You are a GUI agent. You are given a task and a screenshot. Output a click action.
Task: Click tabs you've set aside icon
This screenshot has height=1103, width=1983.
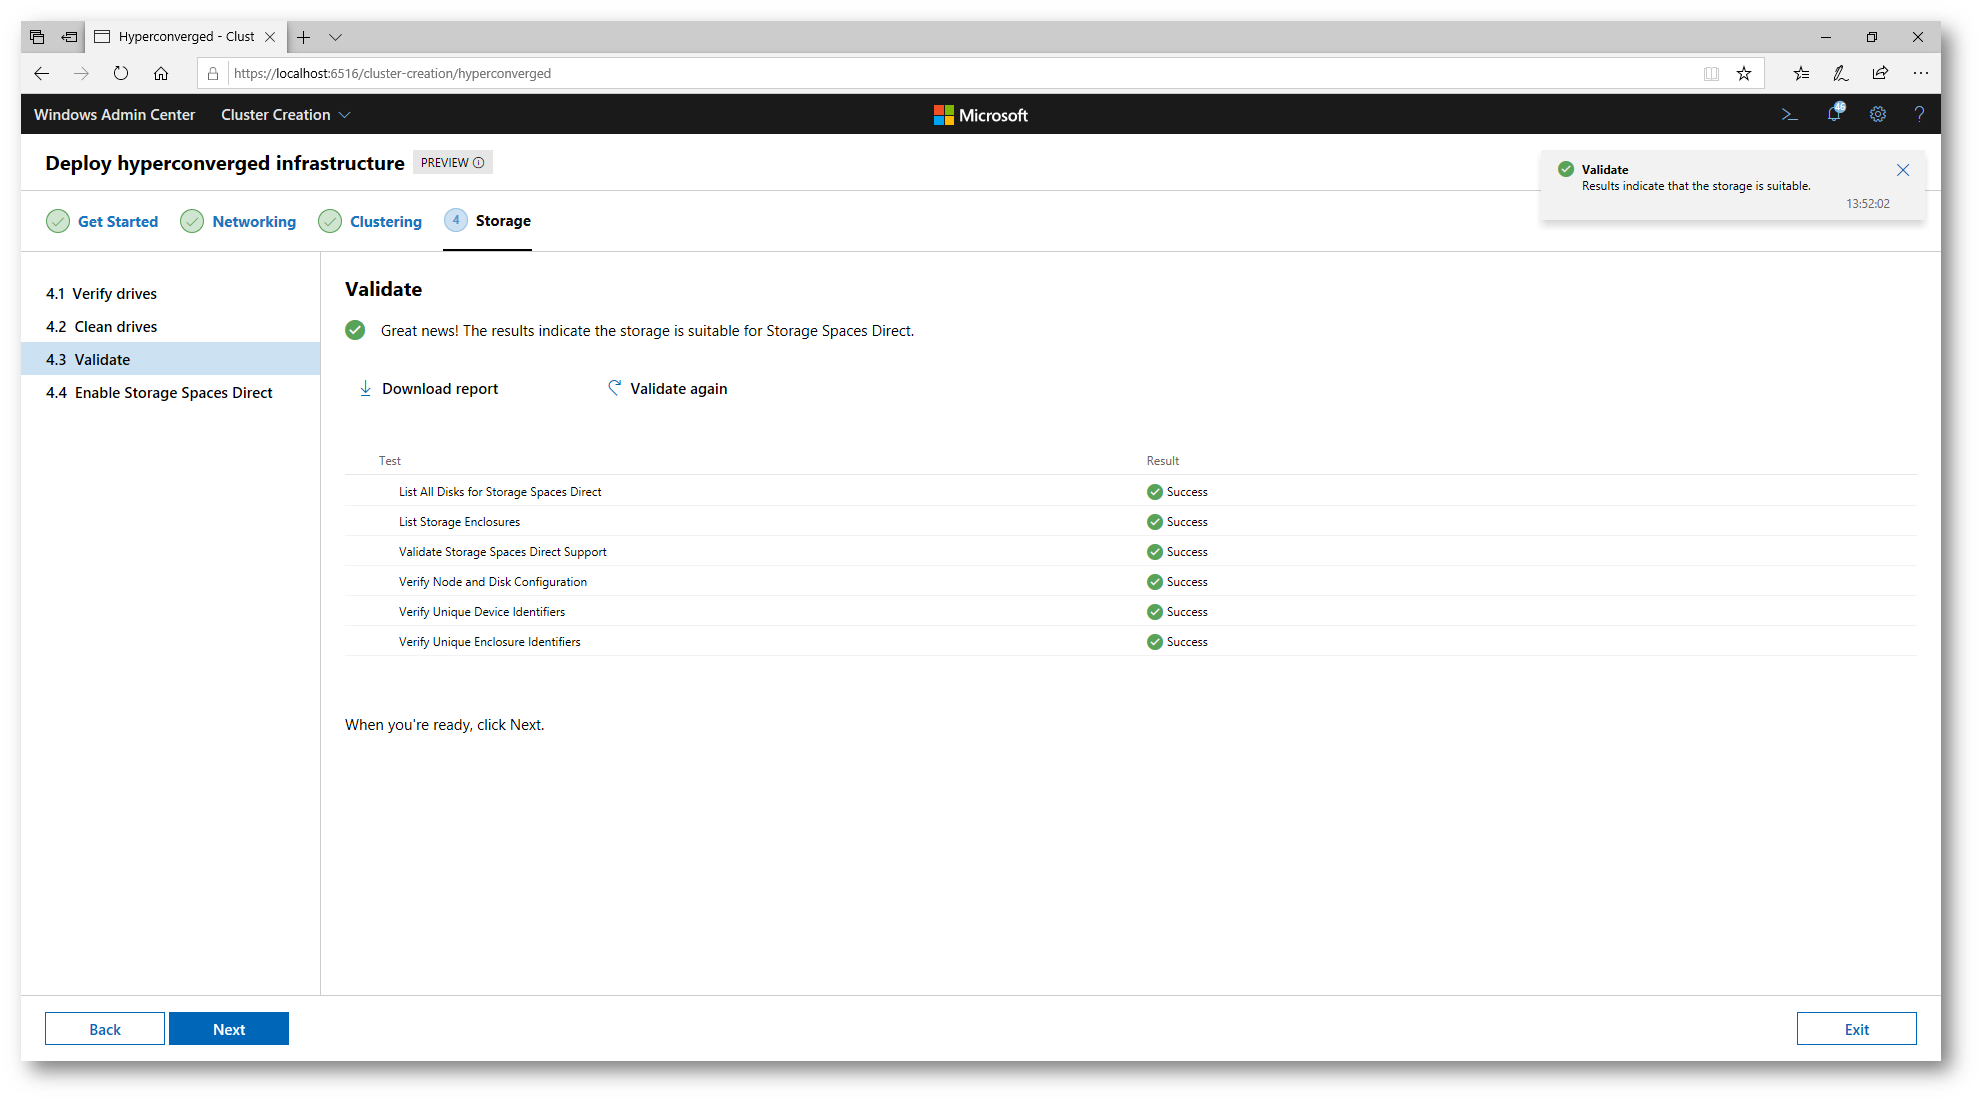pyautogui.click(x=37, y=37)
